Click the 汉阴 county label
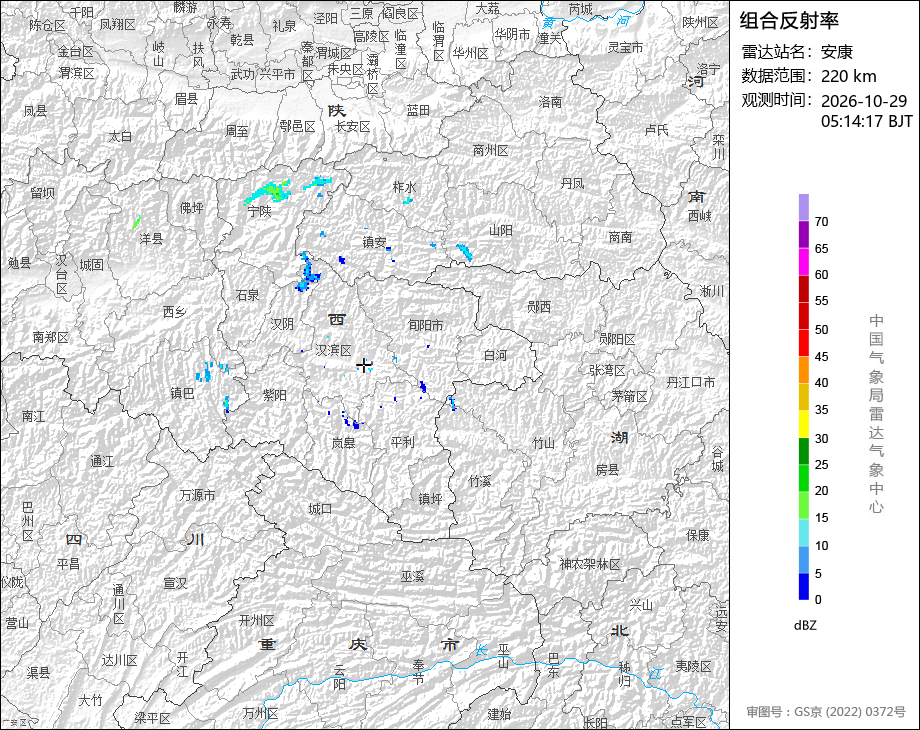The height and width of the screenshot is (730, 920). pyautogui.click(x=282, y=324)
